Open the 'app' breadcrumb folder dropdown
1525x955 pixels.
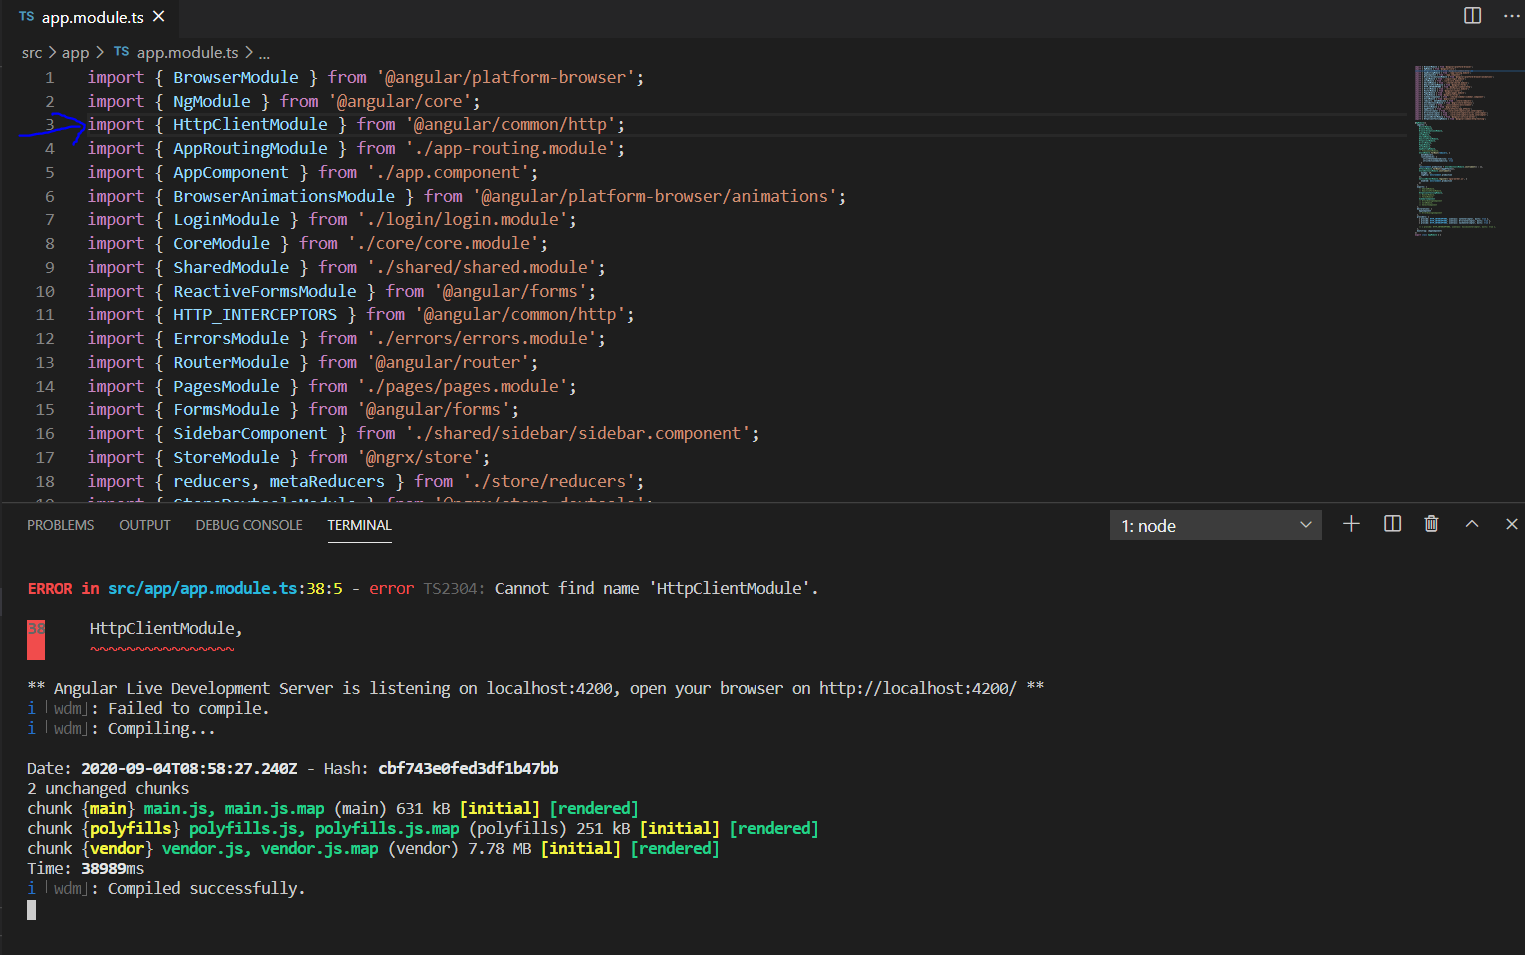(x=75, y=52)
